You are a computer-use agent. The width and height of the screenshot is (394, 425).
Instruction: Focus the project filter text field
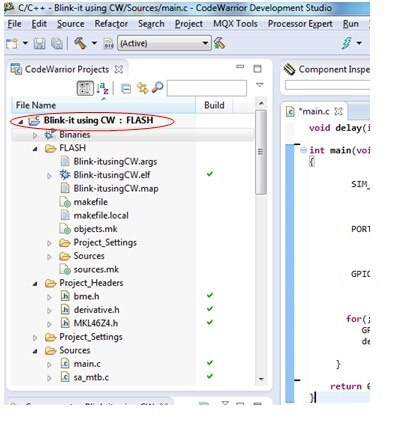tap(207, 88)
